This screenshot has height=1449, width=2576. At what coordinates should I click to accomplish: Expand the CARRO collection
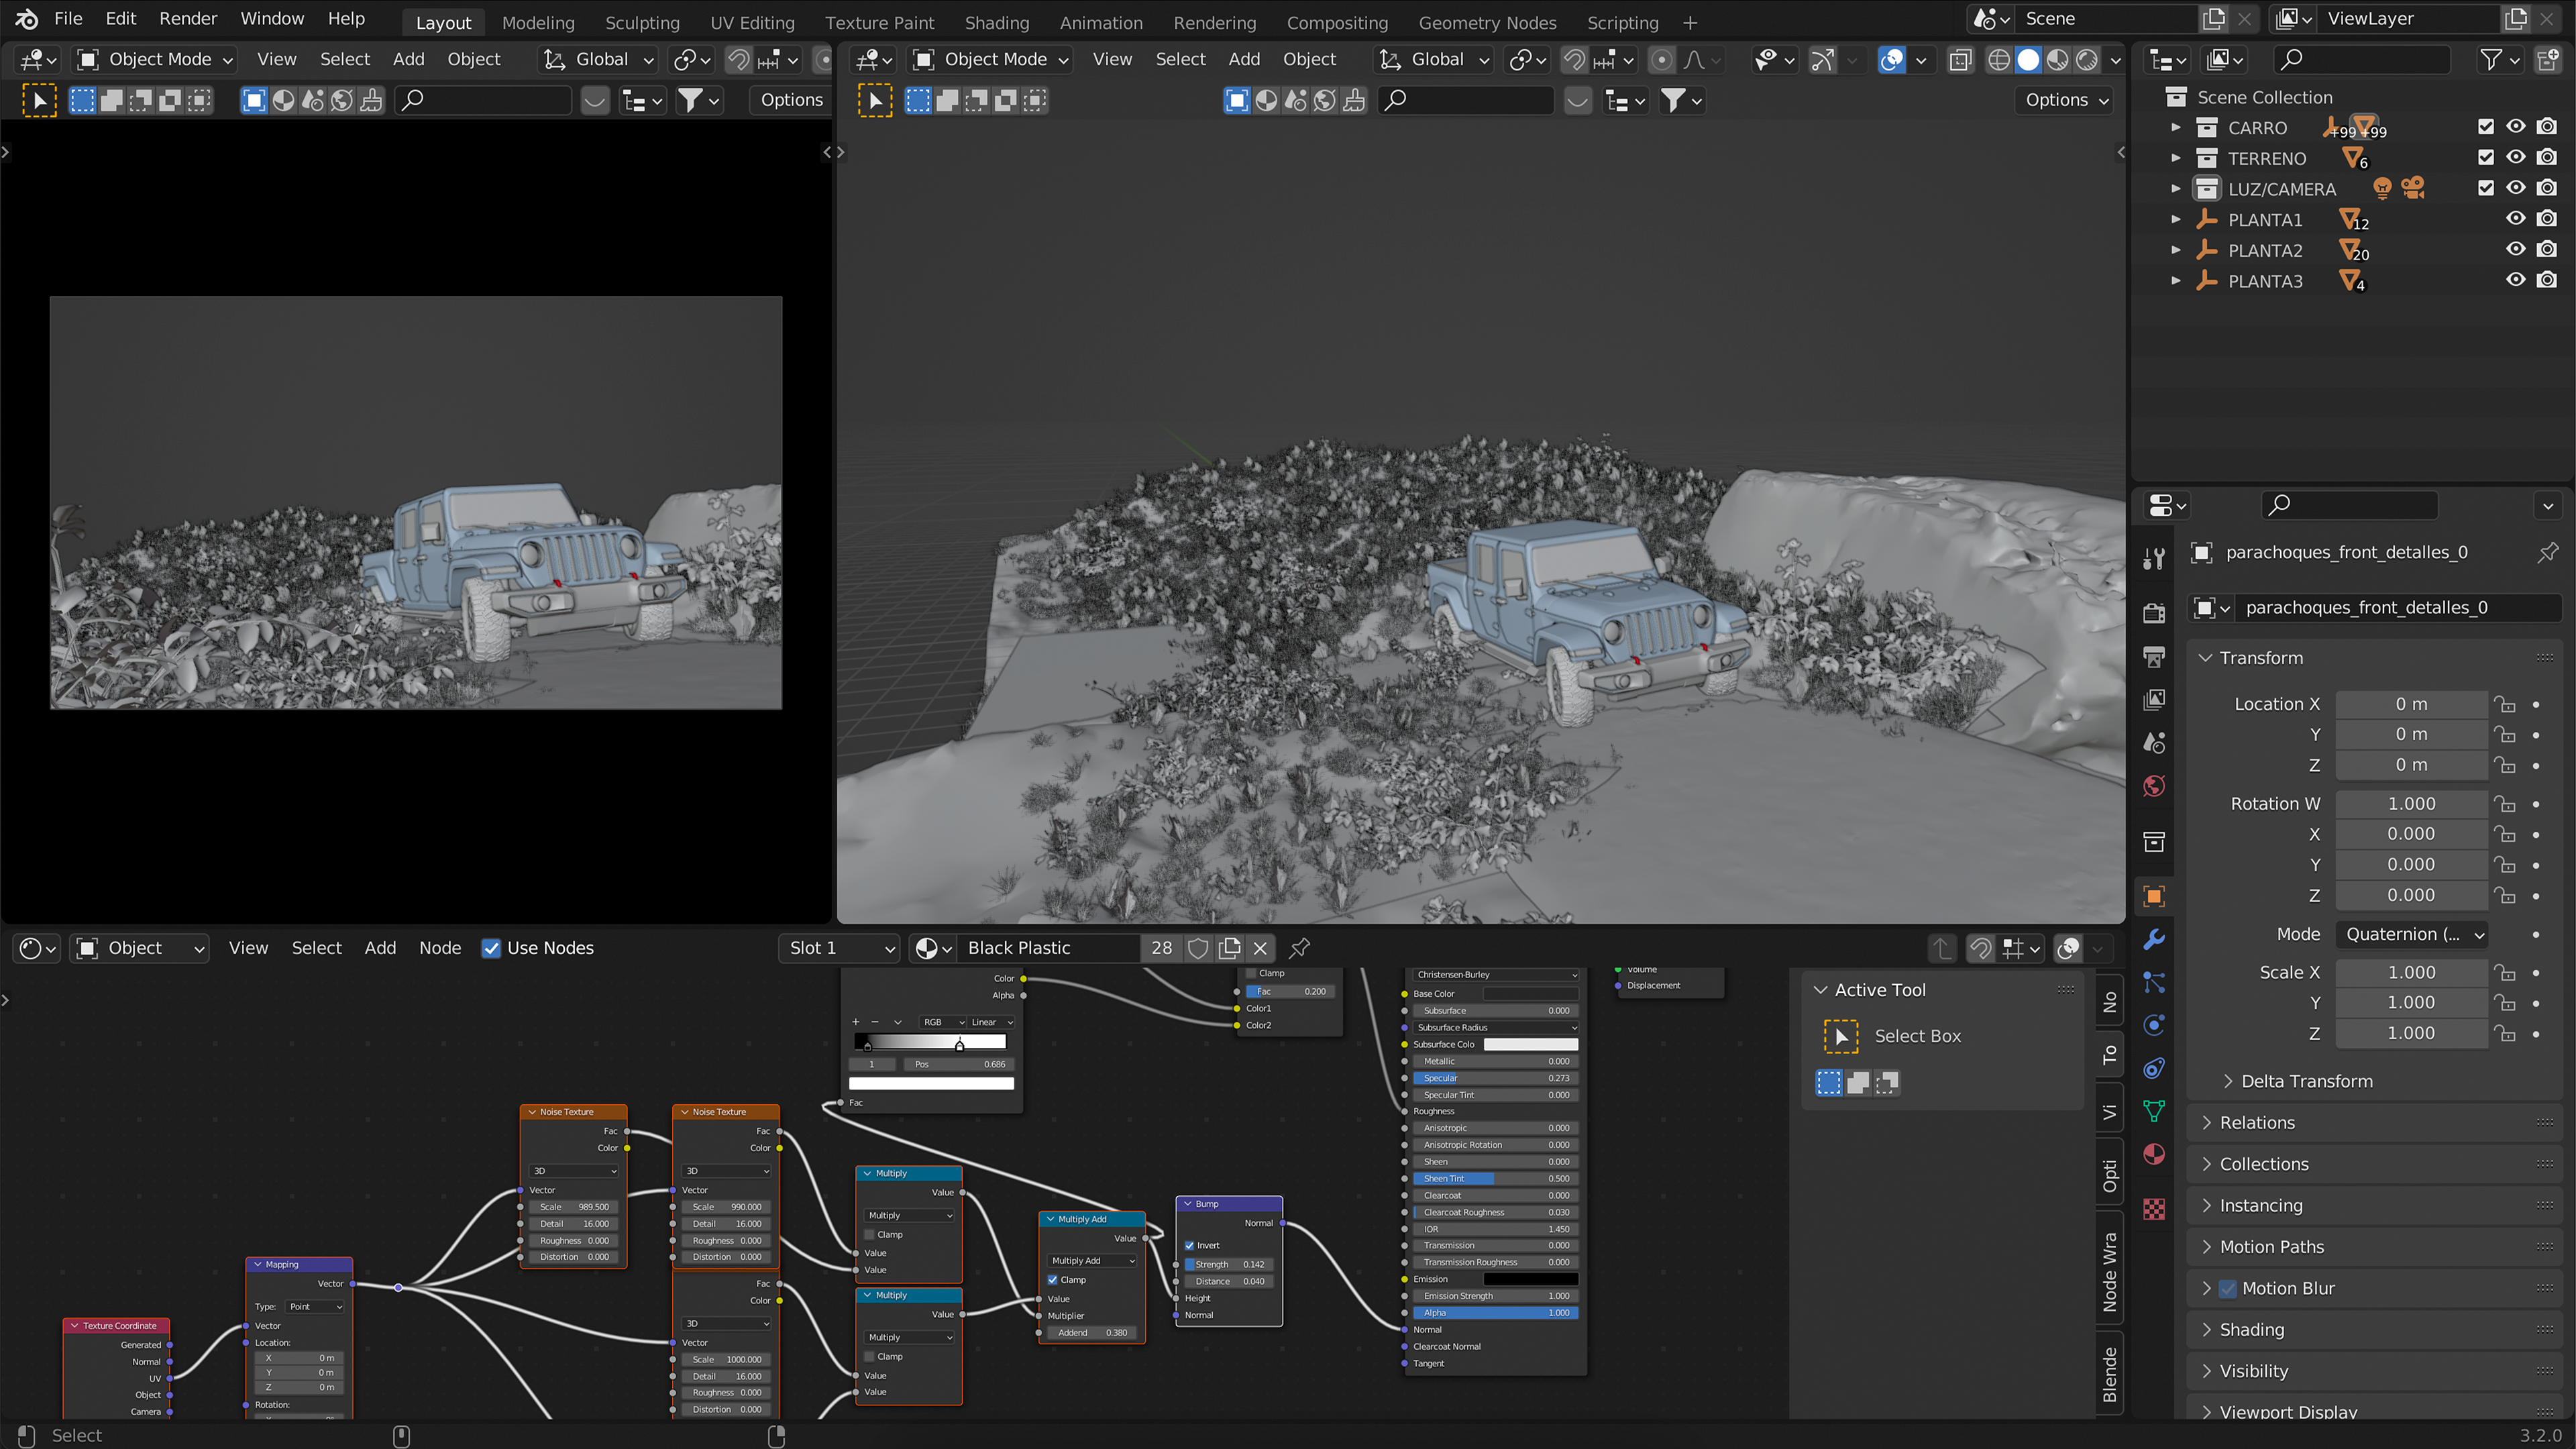[2175, 127]
